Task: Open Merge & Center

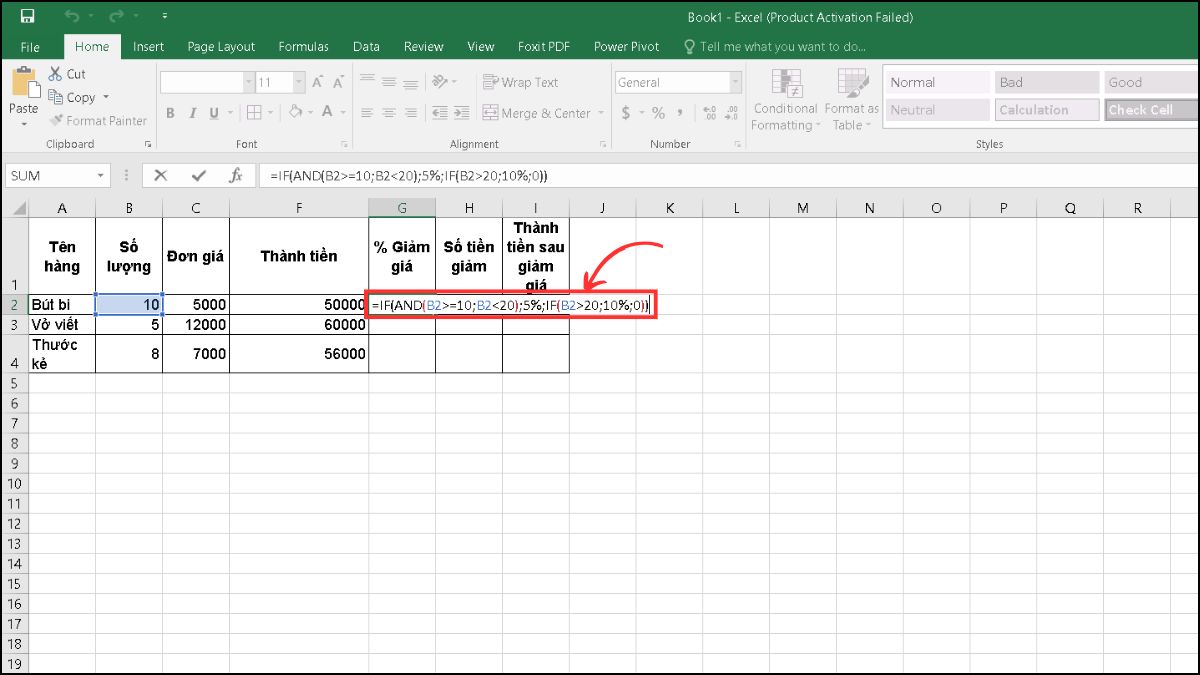Action: (x=536, y=113)
